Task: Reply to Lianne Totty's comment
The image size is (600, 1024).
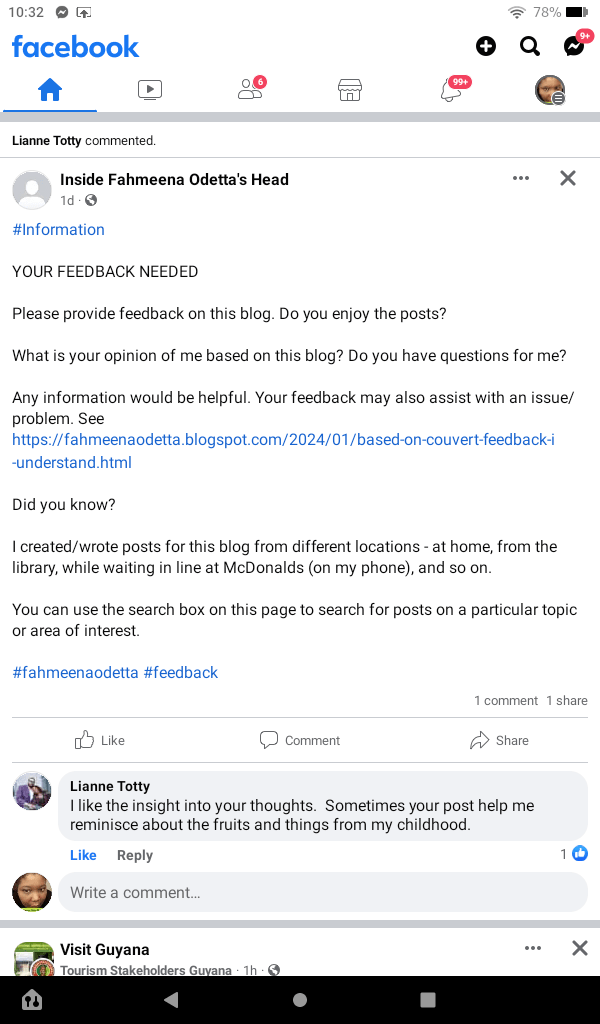Action: tap(135, 855)
